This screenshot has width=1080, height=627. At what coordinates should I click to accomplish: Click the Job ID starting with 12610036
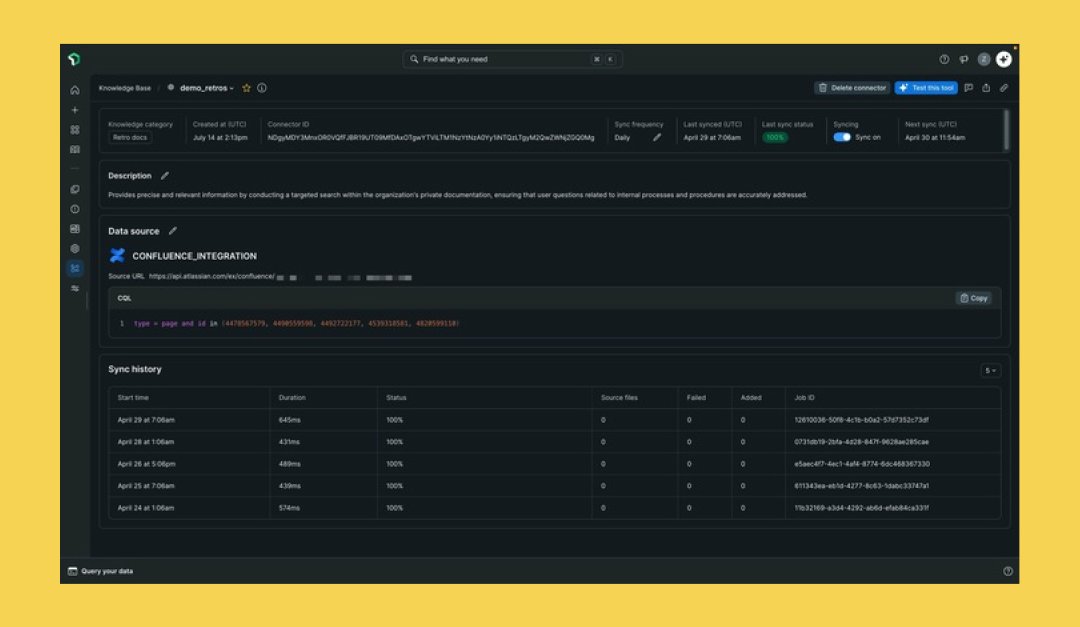click(861, 420)
